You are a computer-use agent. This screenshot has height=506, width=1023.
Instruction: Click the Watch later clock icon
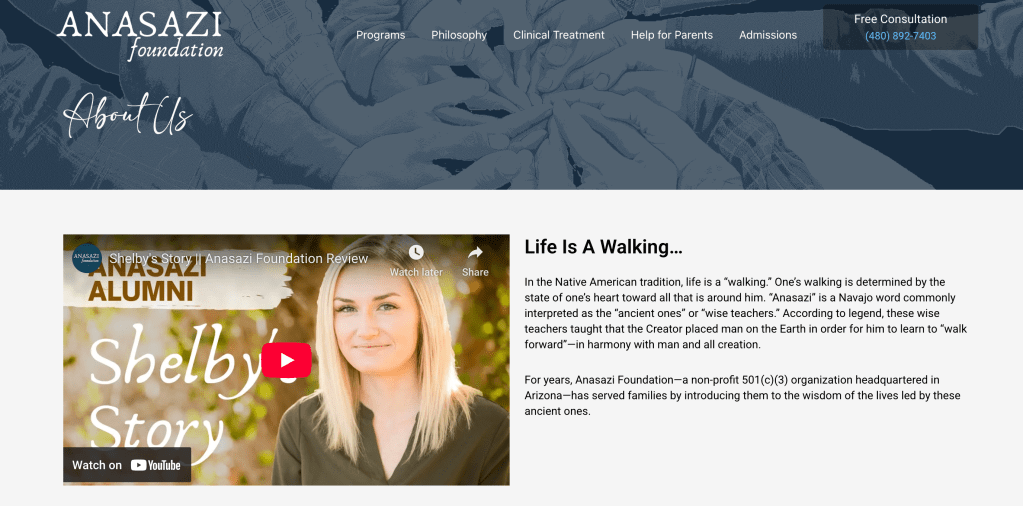[416, 252]
